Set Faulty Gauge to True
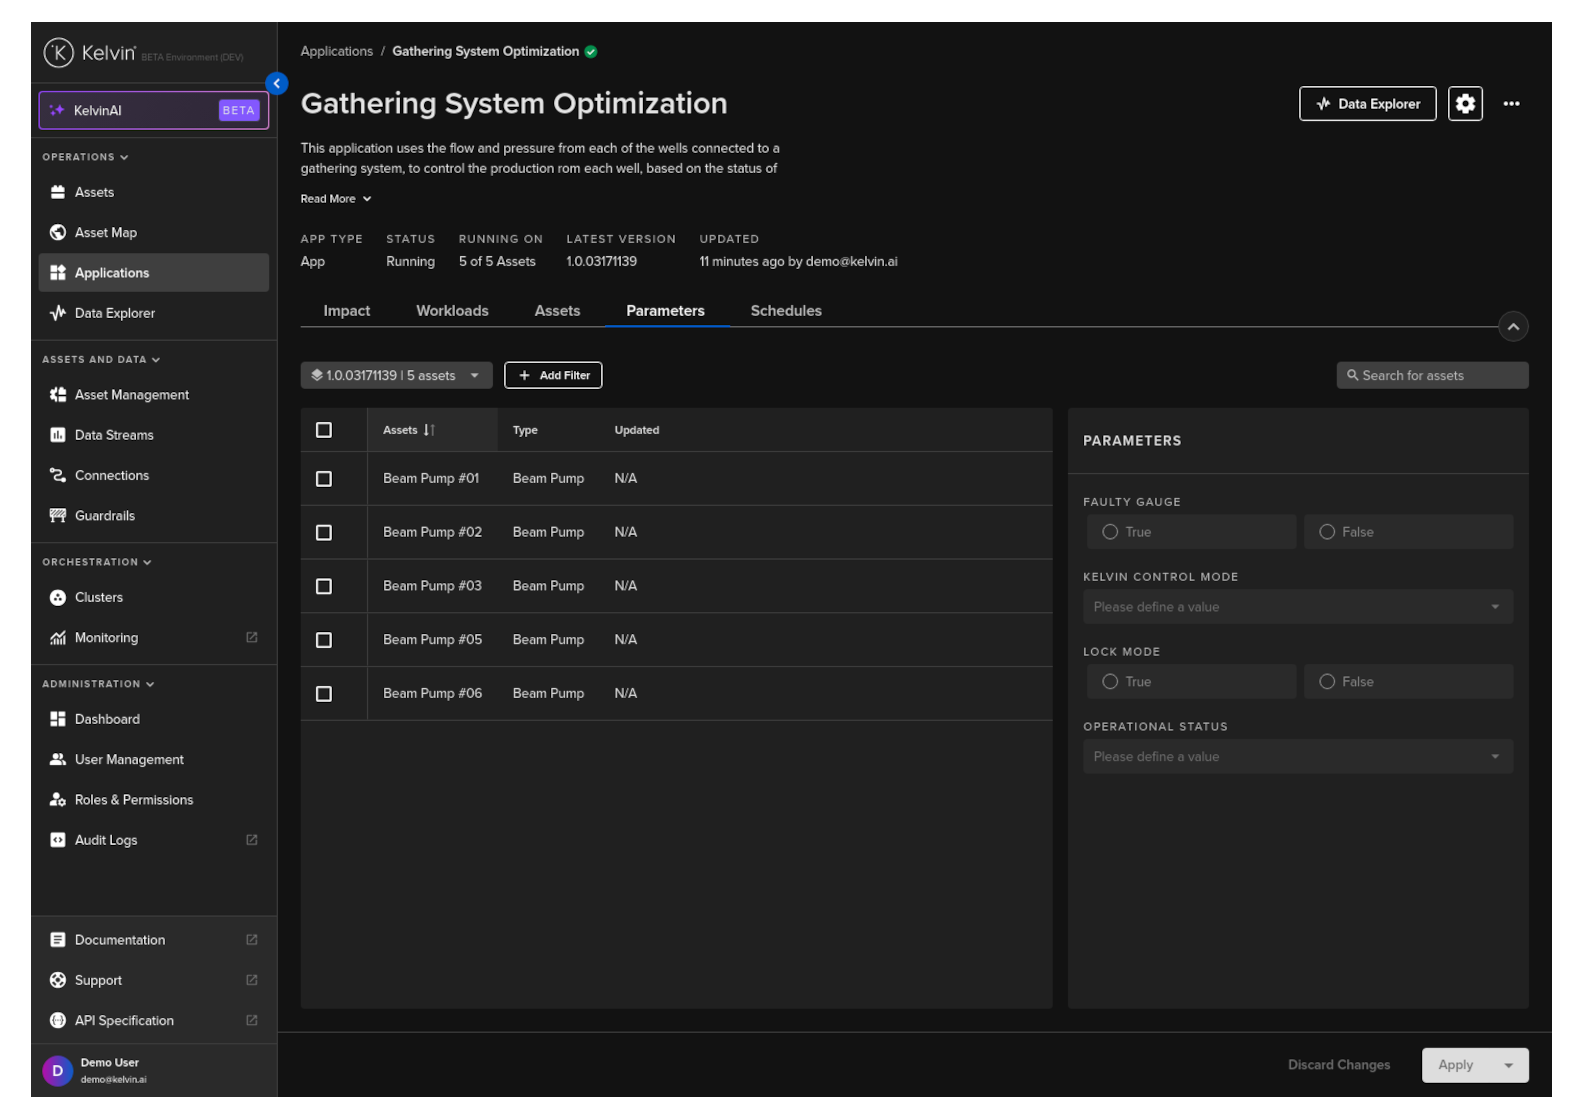The image size is (1584, 1120). coord(1110,532)
